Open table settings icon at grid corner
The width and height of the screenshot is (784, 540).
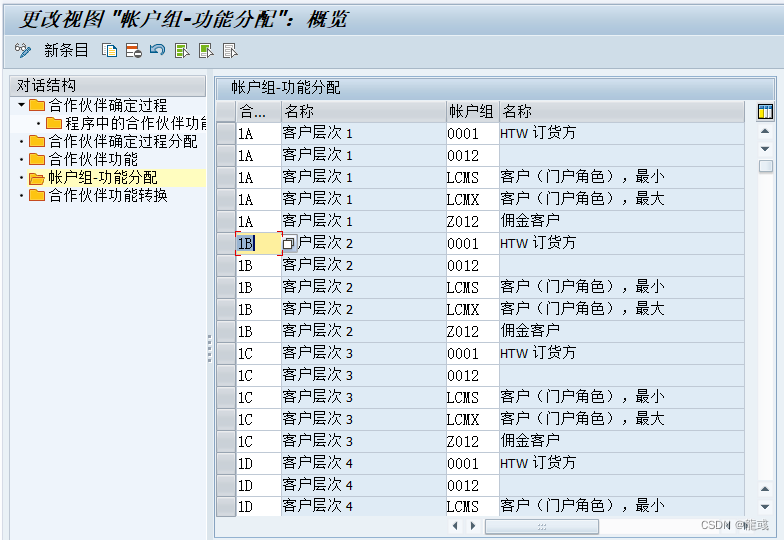click(765, 112)
